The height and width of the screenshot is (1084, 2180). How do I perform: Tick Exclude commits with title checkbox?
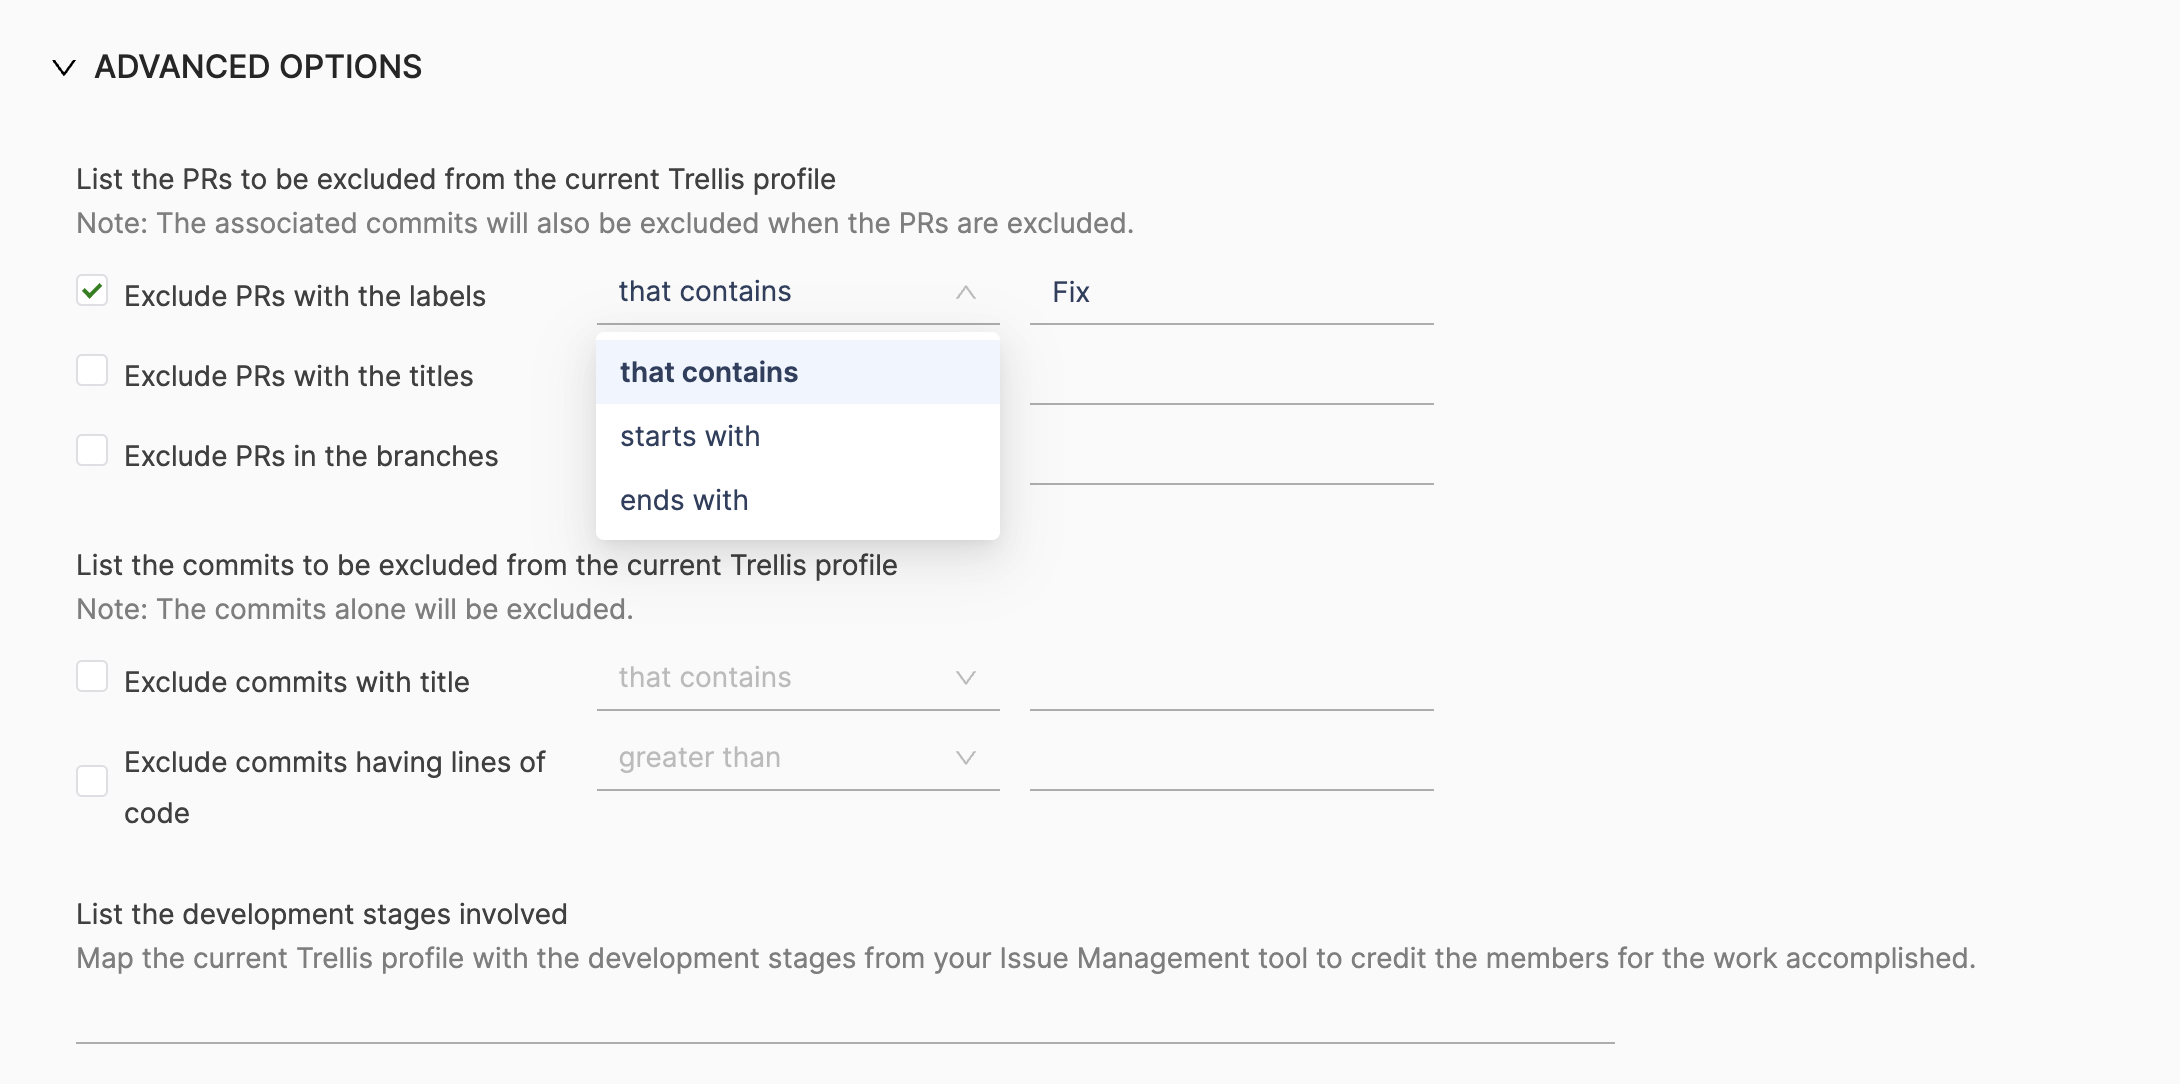[x=92, y=677]
